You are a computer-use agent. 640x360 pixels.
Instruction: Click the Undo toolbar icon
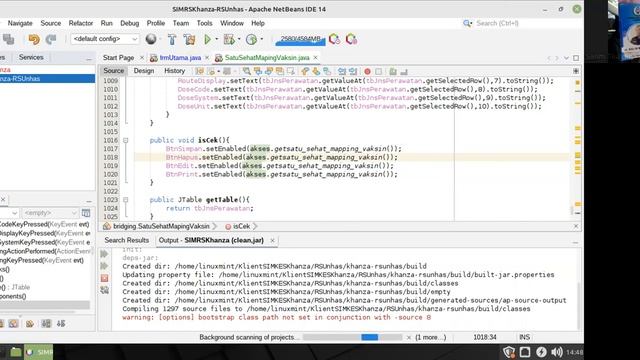pos(33,39)
